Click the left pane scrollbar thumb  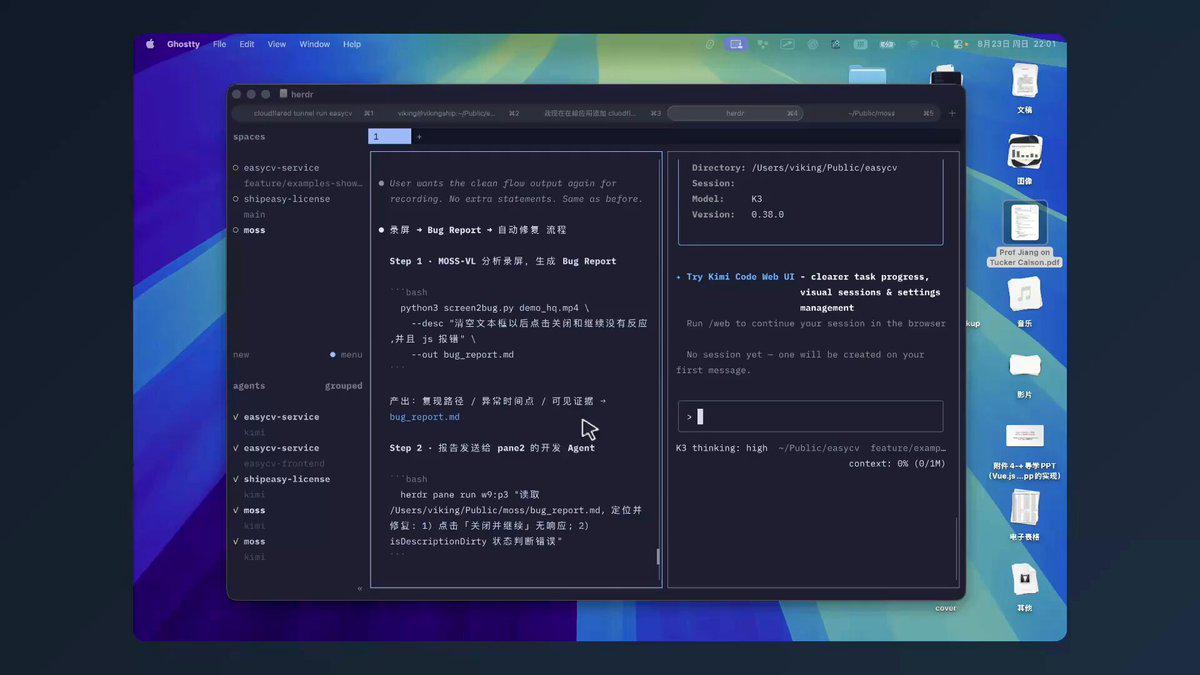[658, 557]
